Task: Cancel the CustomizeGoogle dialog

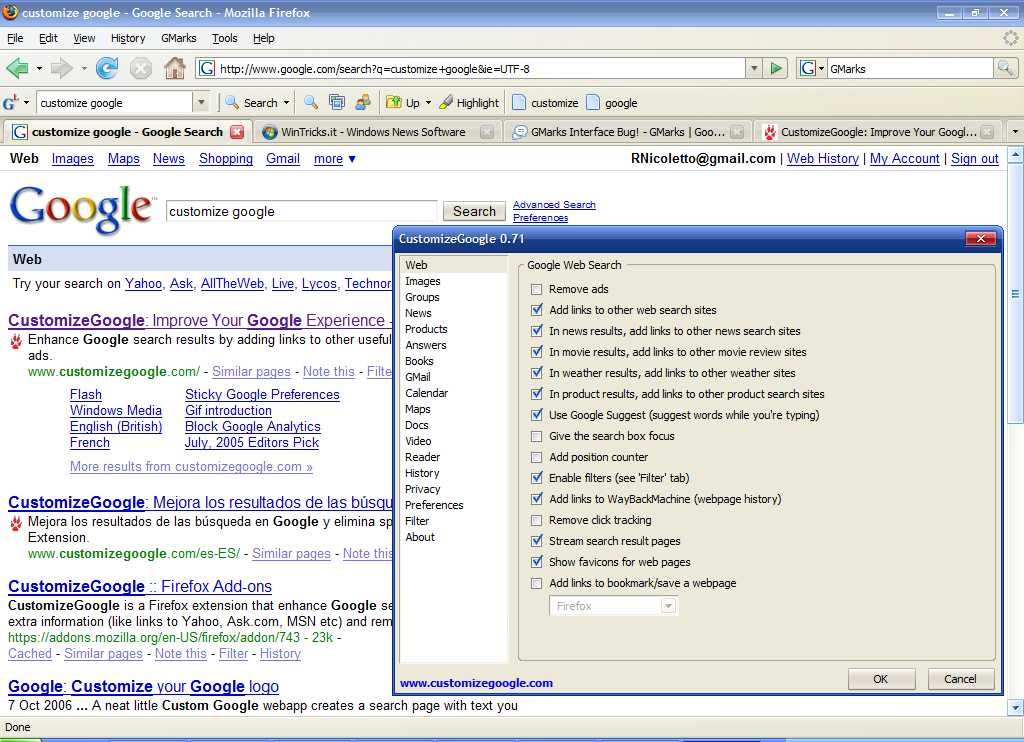Action: click(961, 679)
